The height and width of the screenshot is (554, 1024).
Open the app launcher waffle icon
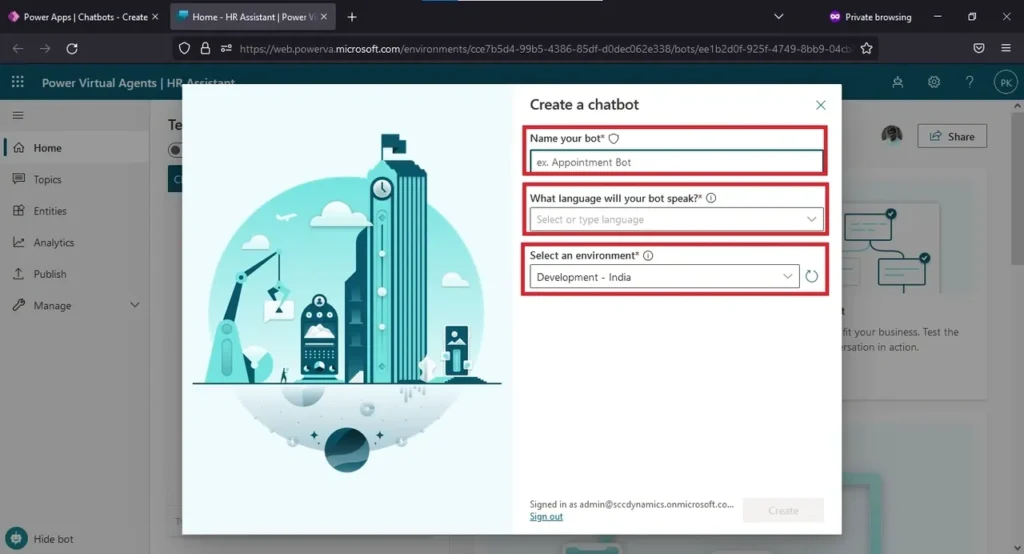pyautogui.click(x=18, y=82)
